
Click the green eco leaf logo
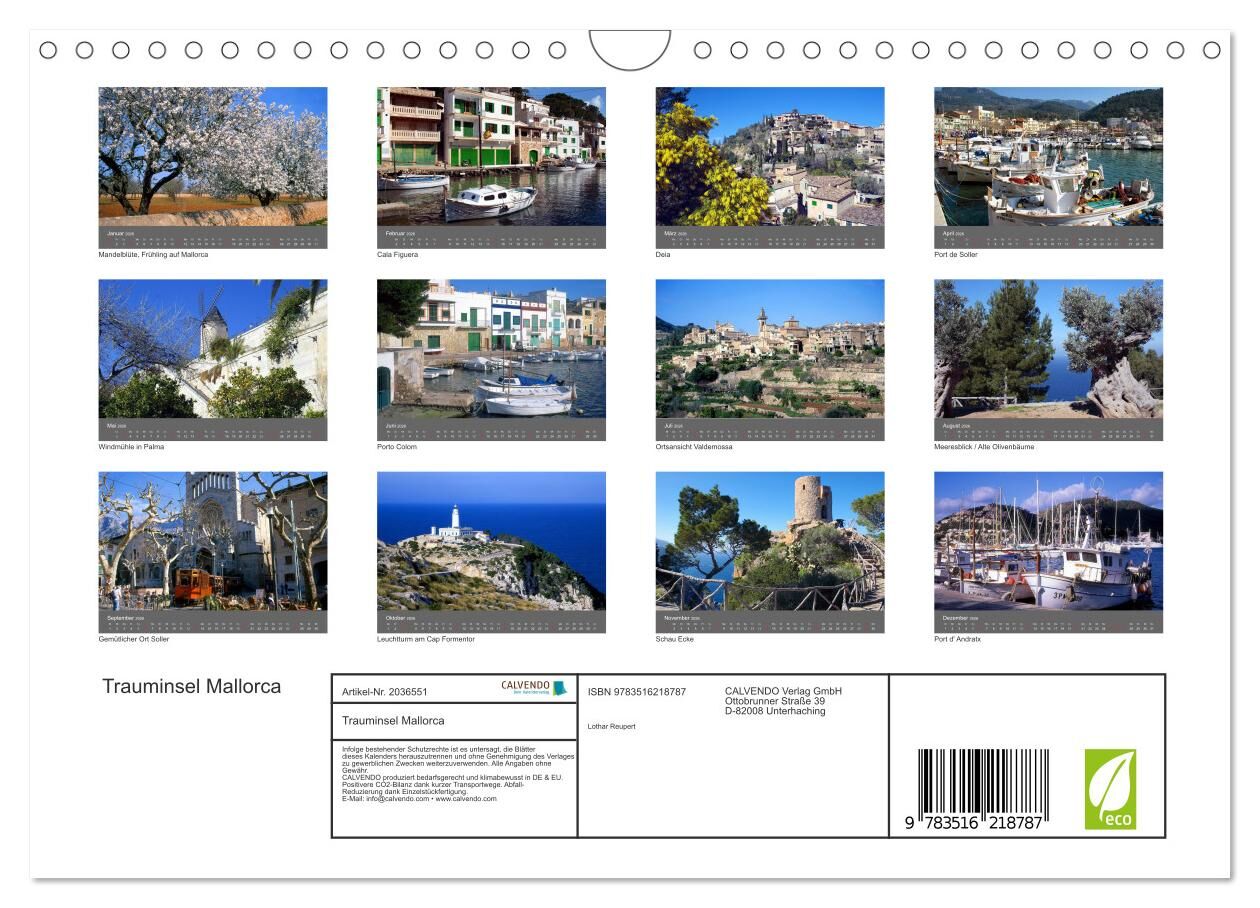tap(1110, 789)
